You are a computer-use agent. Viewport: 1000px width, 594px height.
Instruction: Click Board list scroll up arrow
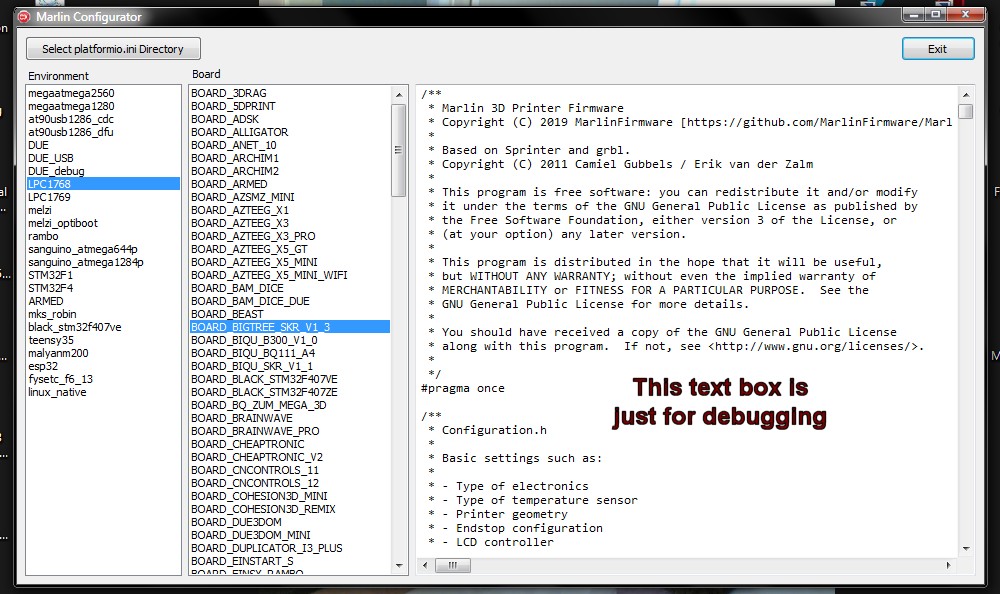click(x=399, y=94)
